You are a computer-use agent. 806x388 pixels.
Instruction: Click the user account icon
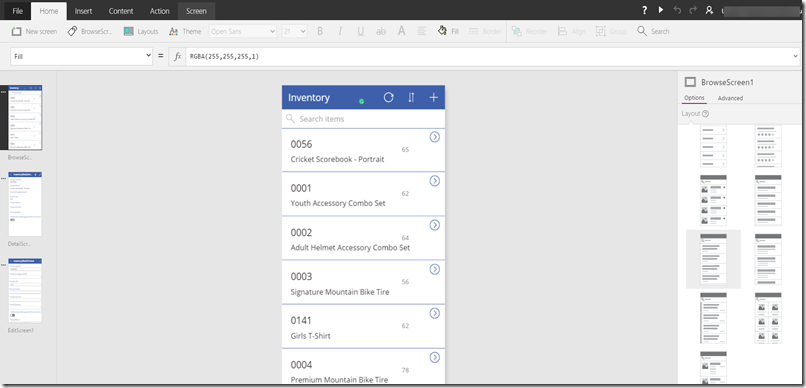[x=709, y=10]
